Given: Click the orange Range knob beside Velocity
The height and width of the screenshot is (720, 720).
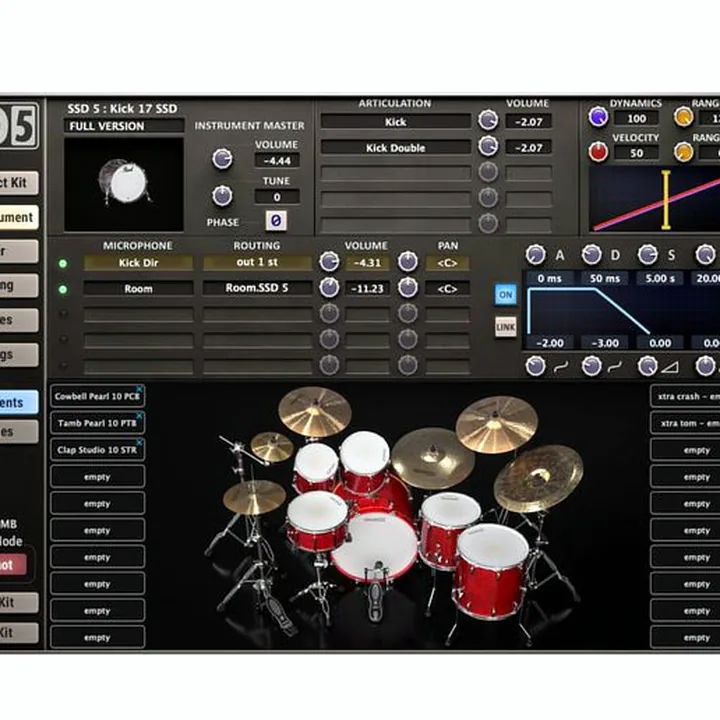Looking at the screenshot, I should pos(683,152).
